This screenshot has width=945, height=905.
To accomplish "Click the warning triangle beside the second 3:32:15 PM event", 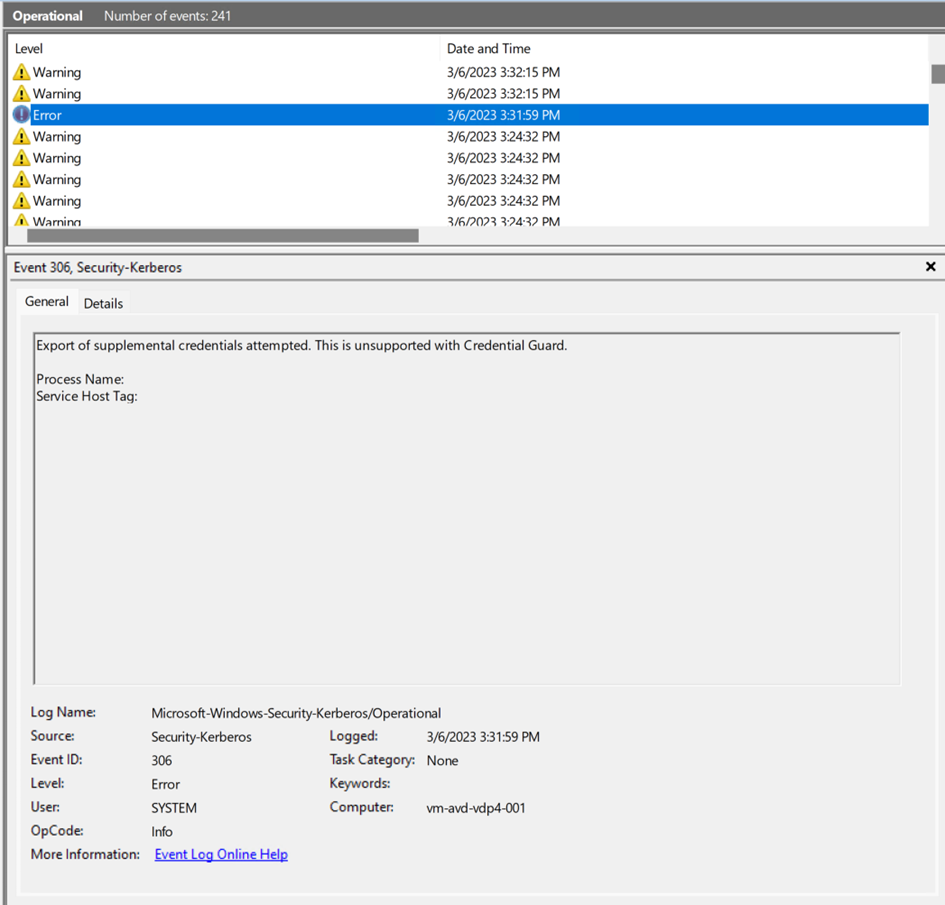I will tap(20, 93).
